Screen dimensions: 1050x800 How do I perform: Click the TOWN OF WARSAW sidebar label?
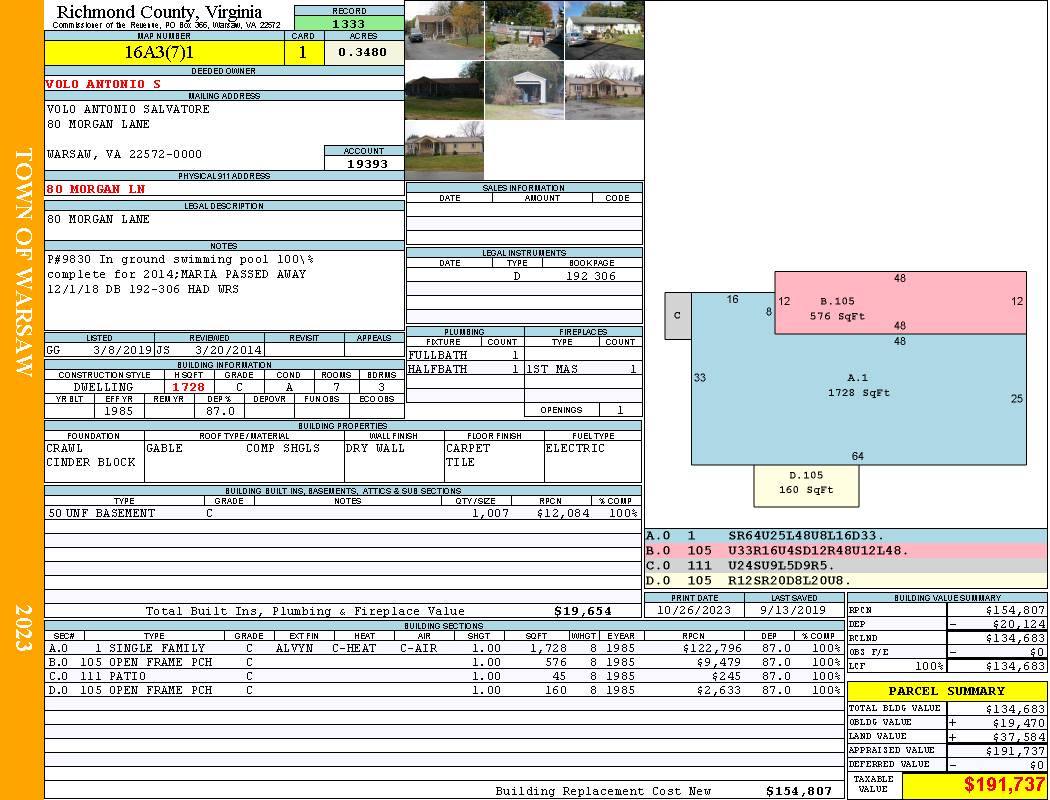(23, 262)
